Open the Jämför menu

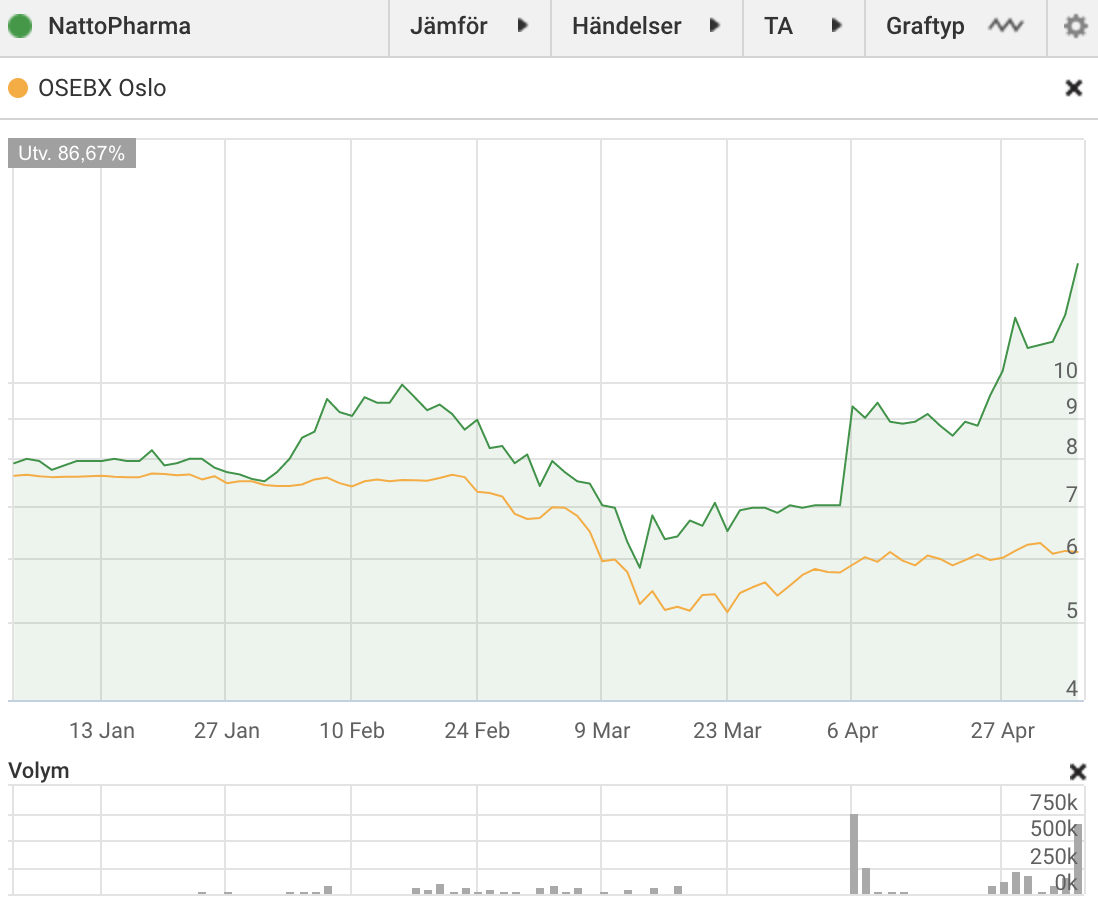pos(470,27)
